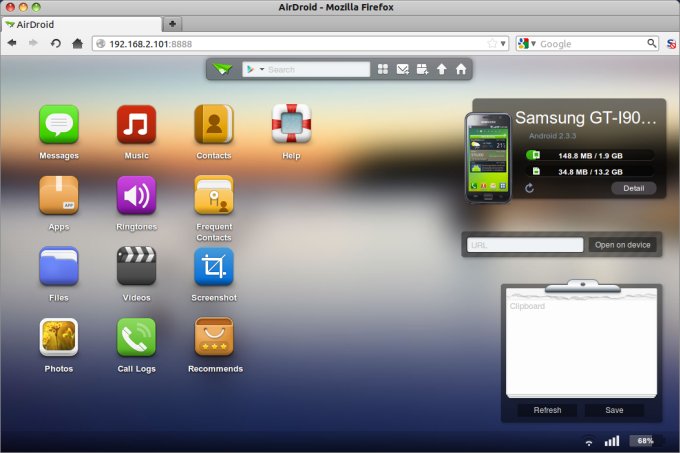
Task: Open the Files folder icon
Action: [x=59, y=266]
